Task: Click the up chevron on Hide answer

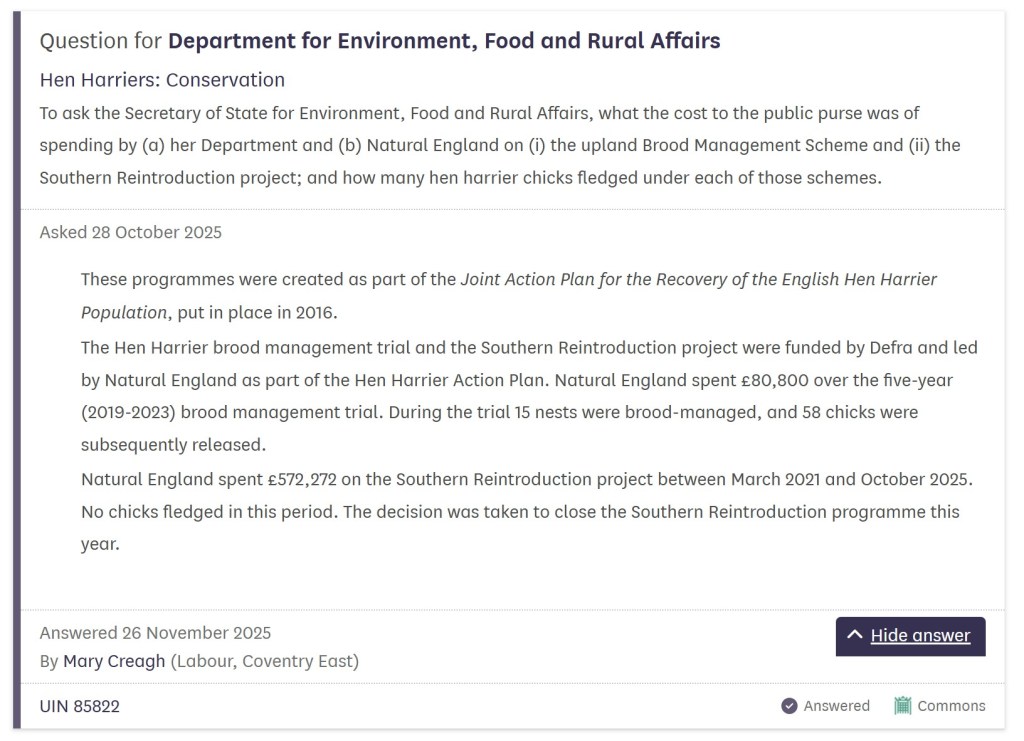Action: 854,635
